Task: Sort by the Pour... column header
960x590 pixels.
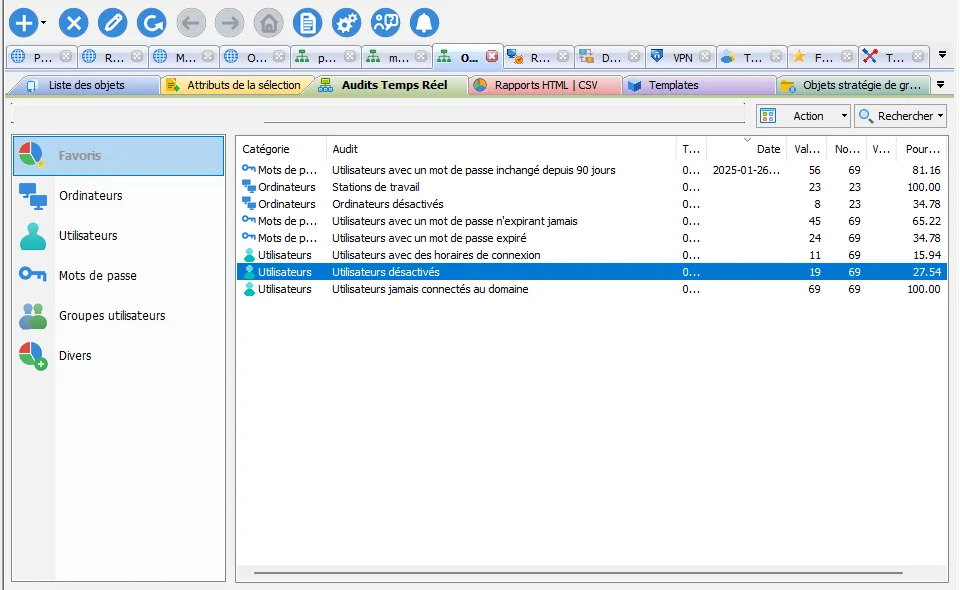Action: click(922, 149)
